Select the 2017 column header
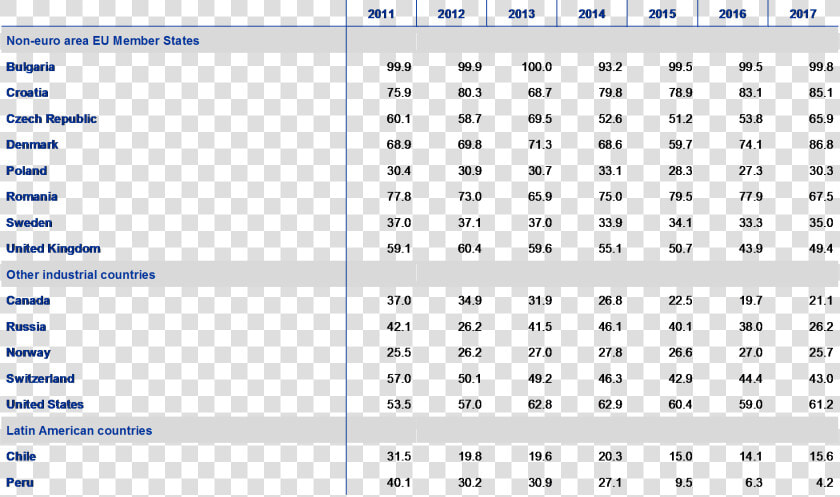This screenshot has height=497, width=840. coord(802,14)
